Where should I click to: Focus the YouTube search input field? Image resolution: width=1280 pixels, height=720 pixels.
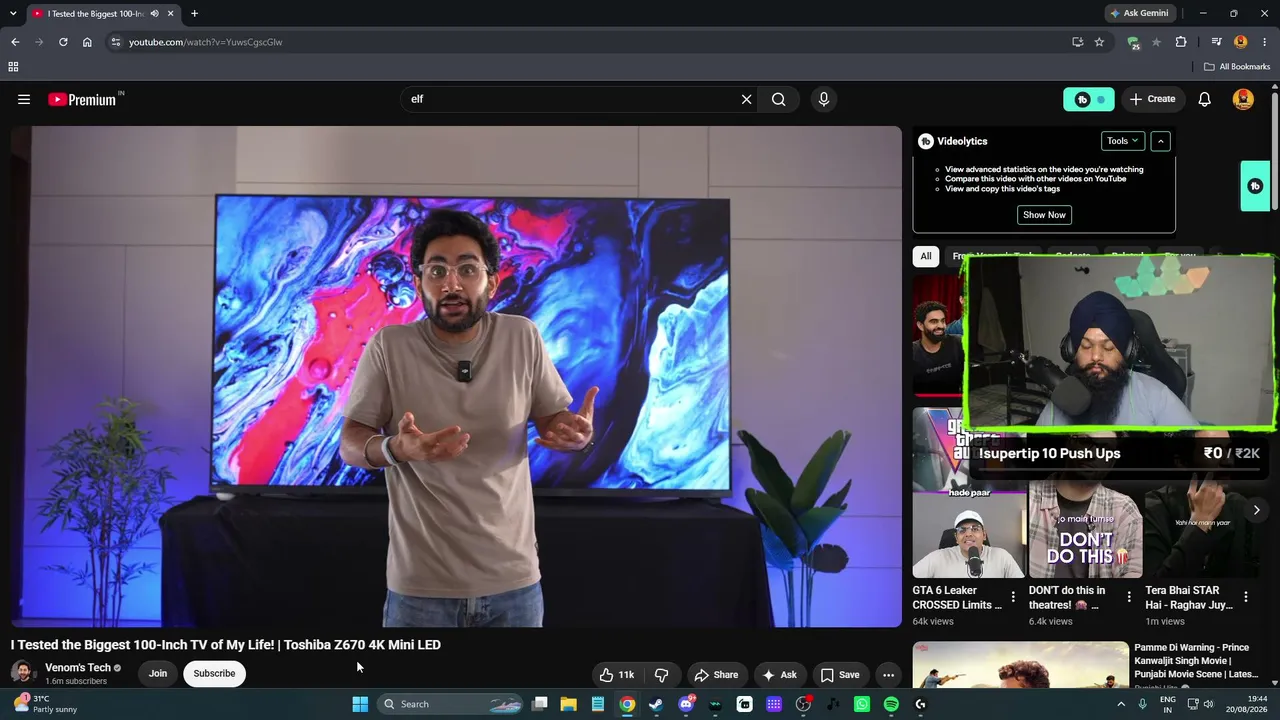570,99
